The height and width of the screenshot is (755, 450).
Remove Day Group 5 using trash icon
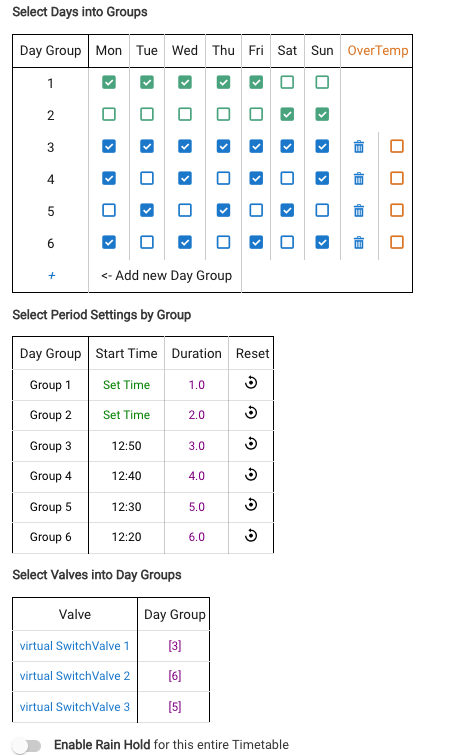pos(359,210)
